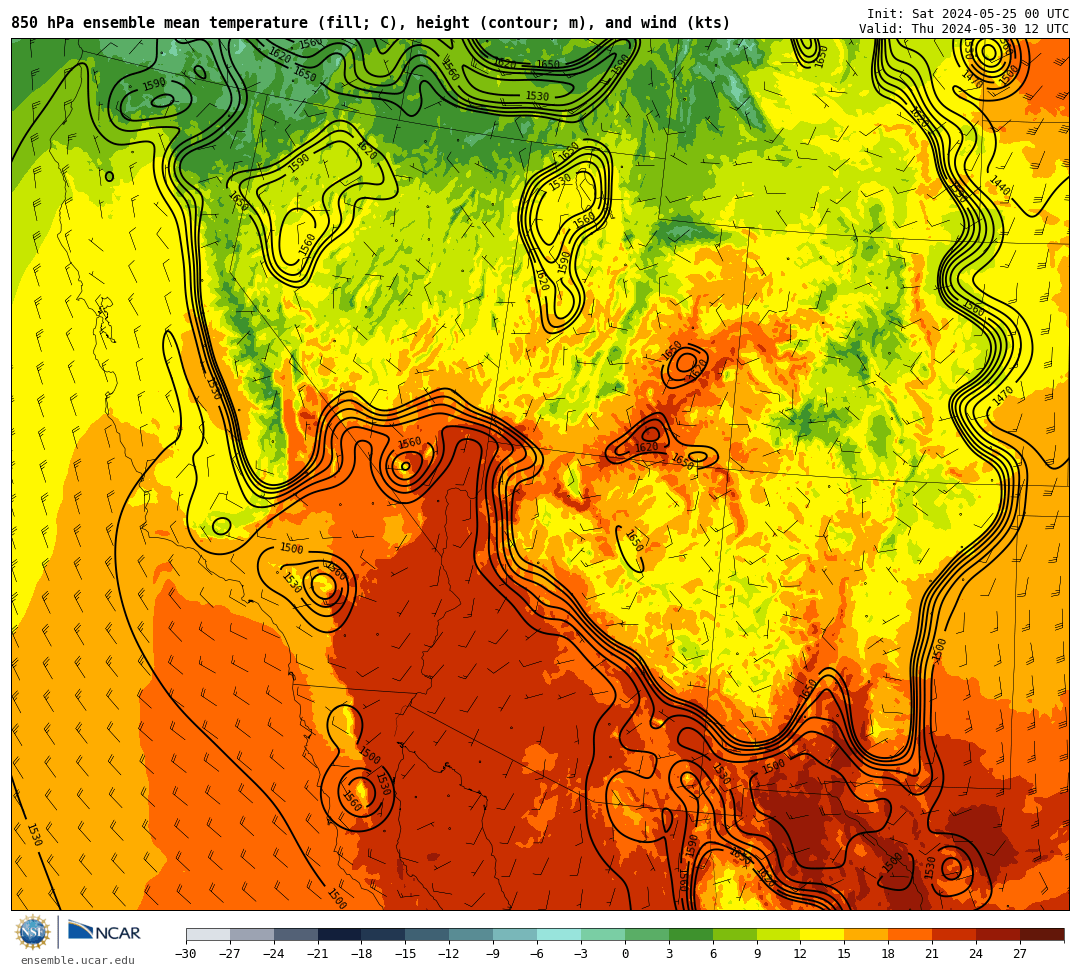Click the 1440 height contour label

pyautogui.click(x=1000, y=185)
